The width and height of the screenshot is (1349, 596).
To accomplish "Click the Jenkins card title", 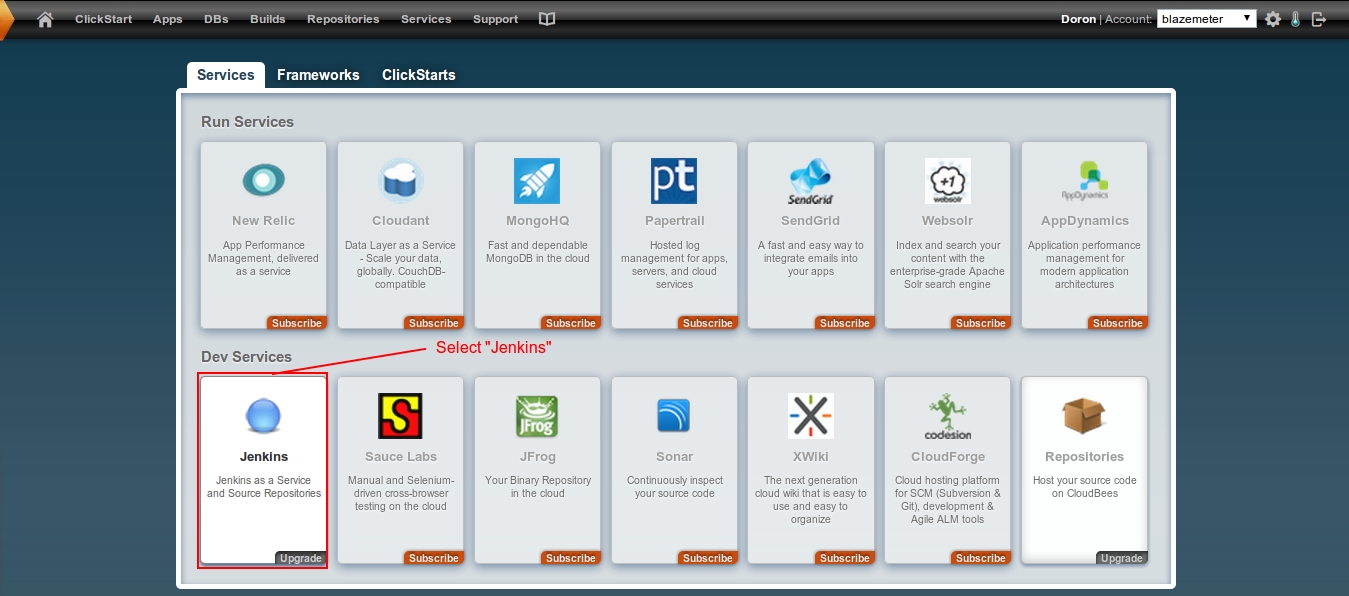I will point(264,456).
